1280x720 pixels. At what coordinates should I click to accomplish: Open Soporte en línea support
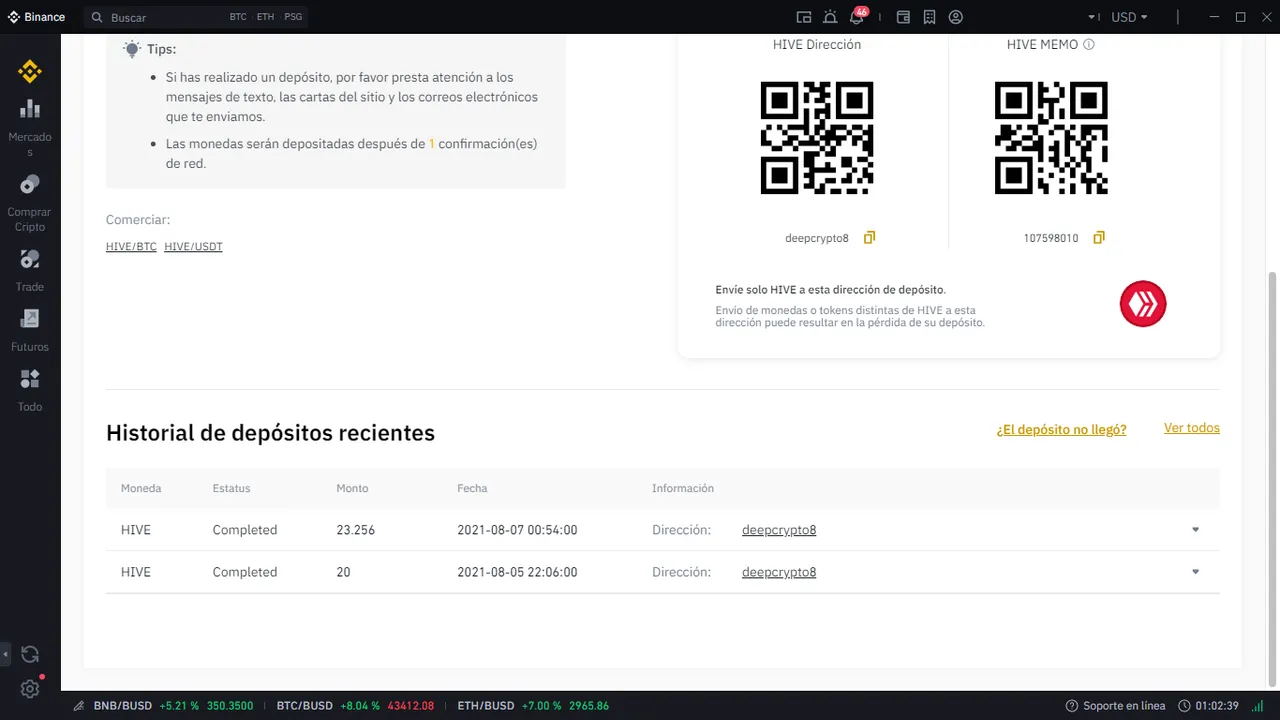pos(1115,706)
